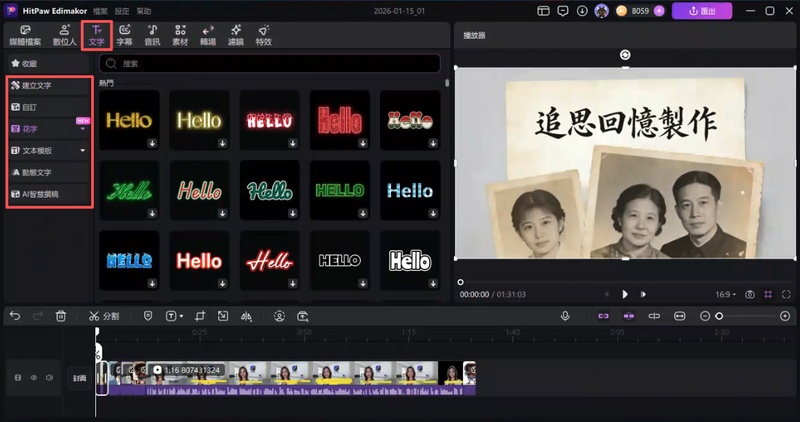
Task: Enter fullscreen preview mode
Action: click(x=786, y=294)
